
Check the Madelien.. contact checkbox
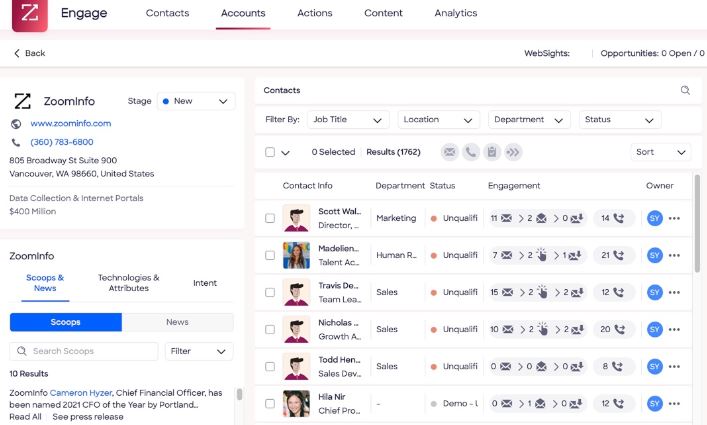click(270, 256)
